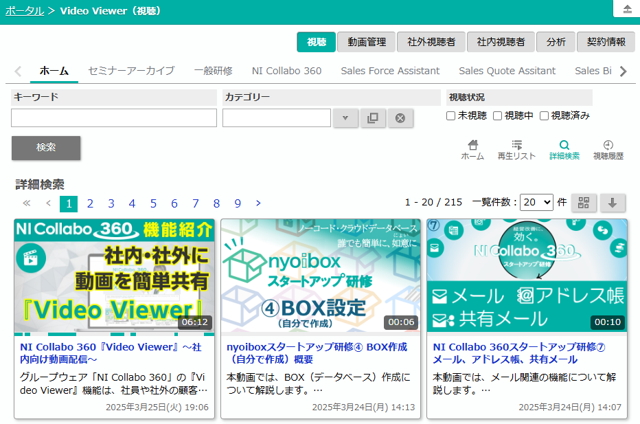Go to page 4 of results
Image resolution: width=640 pixels, height=424 pixels.
[132, 203]
